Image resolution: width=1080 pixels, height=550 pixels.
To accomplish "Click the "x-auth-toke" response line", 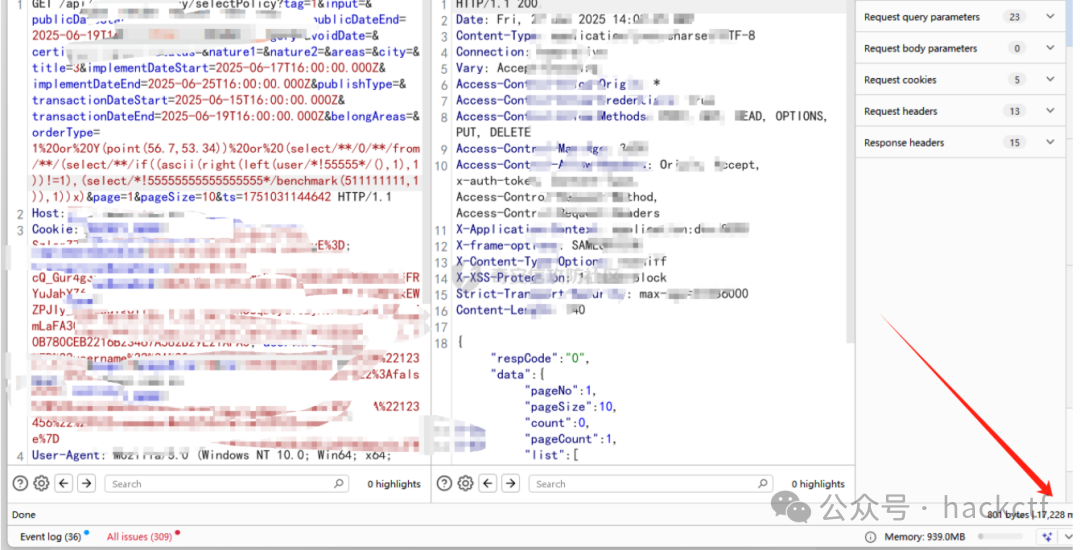I will (x=547, y=181).
